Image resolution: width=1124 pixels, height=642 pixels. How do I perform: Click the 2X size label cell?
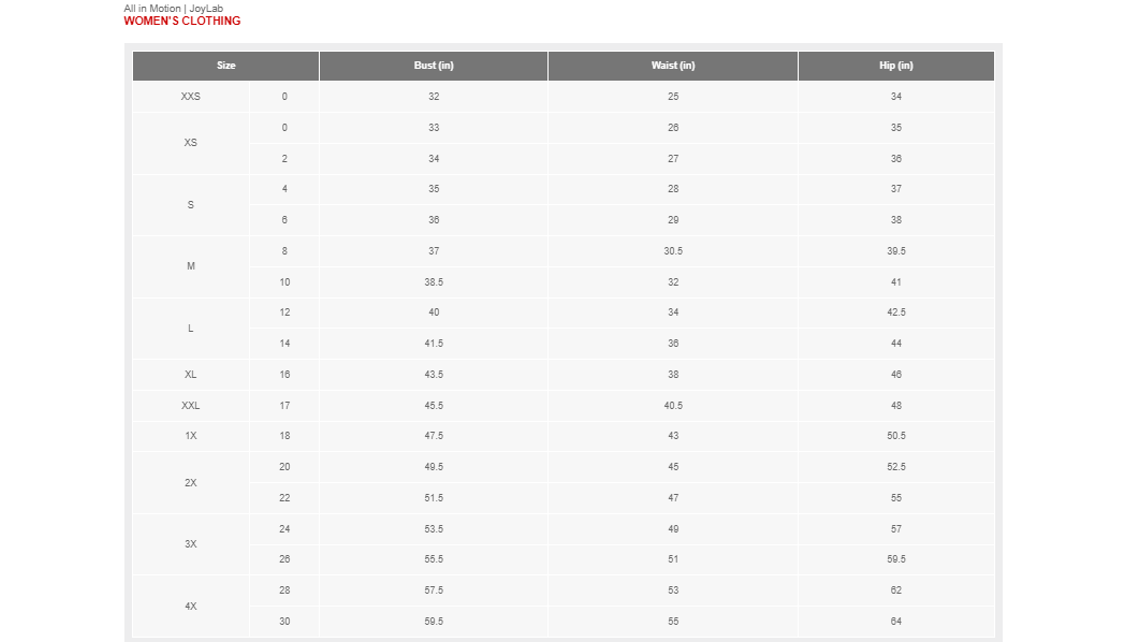point(191,482)
